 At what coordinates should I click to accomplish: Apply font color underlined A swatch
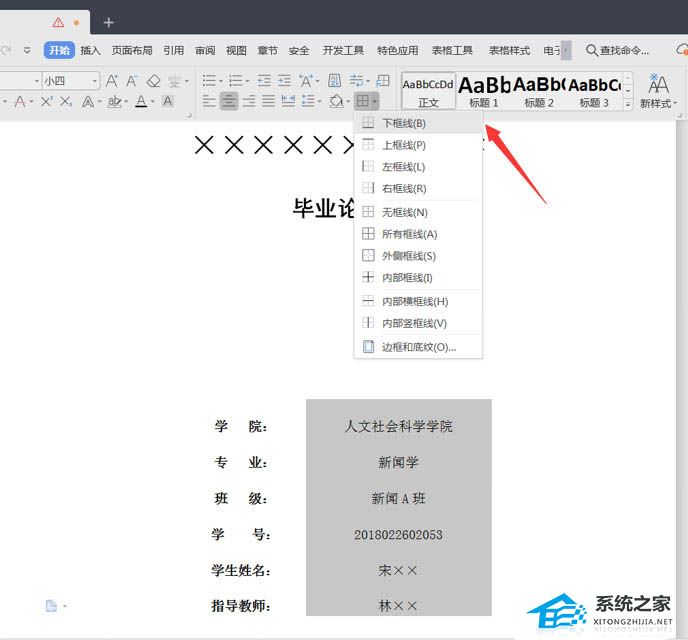(141, 102)
